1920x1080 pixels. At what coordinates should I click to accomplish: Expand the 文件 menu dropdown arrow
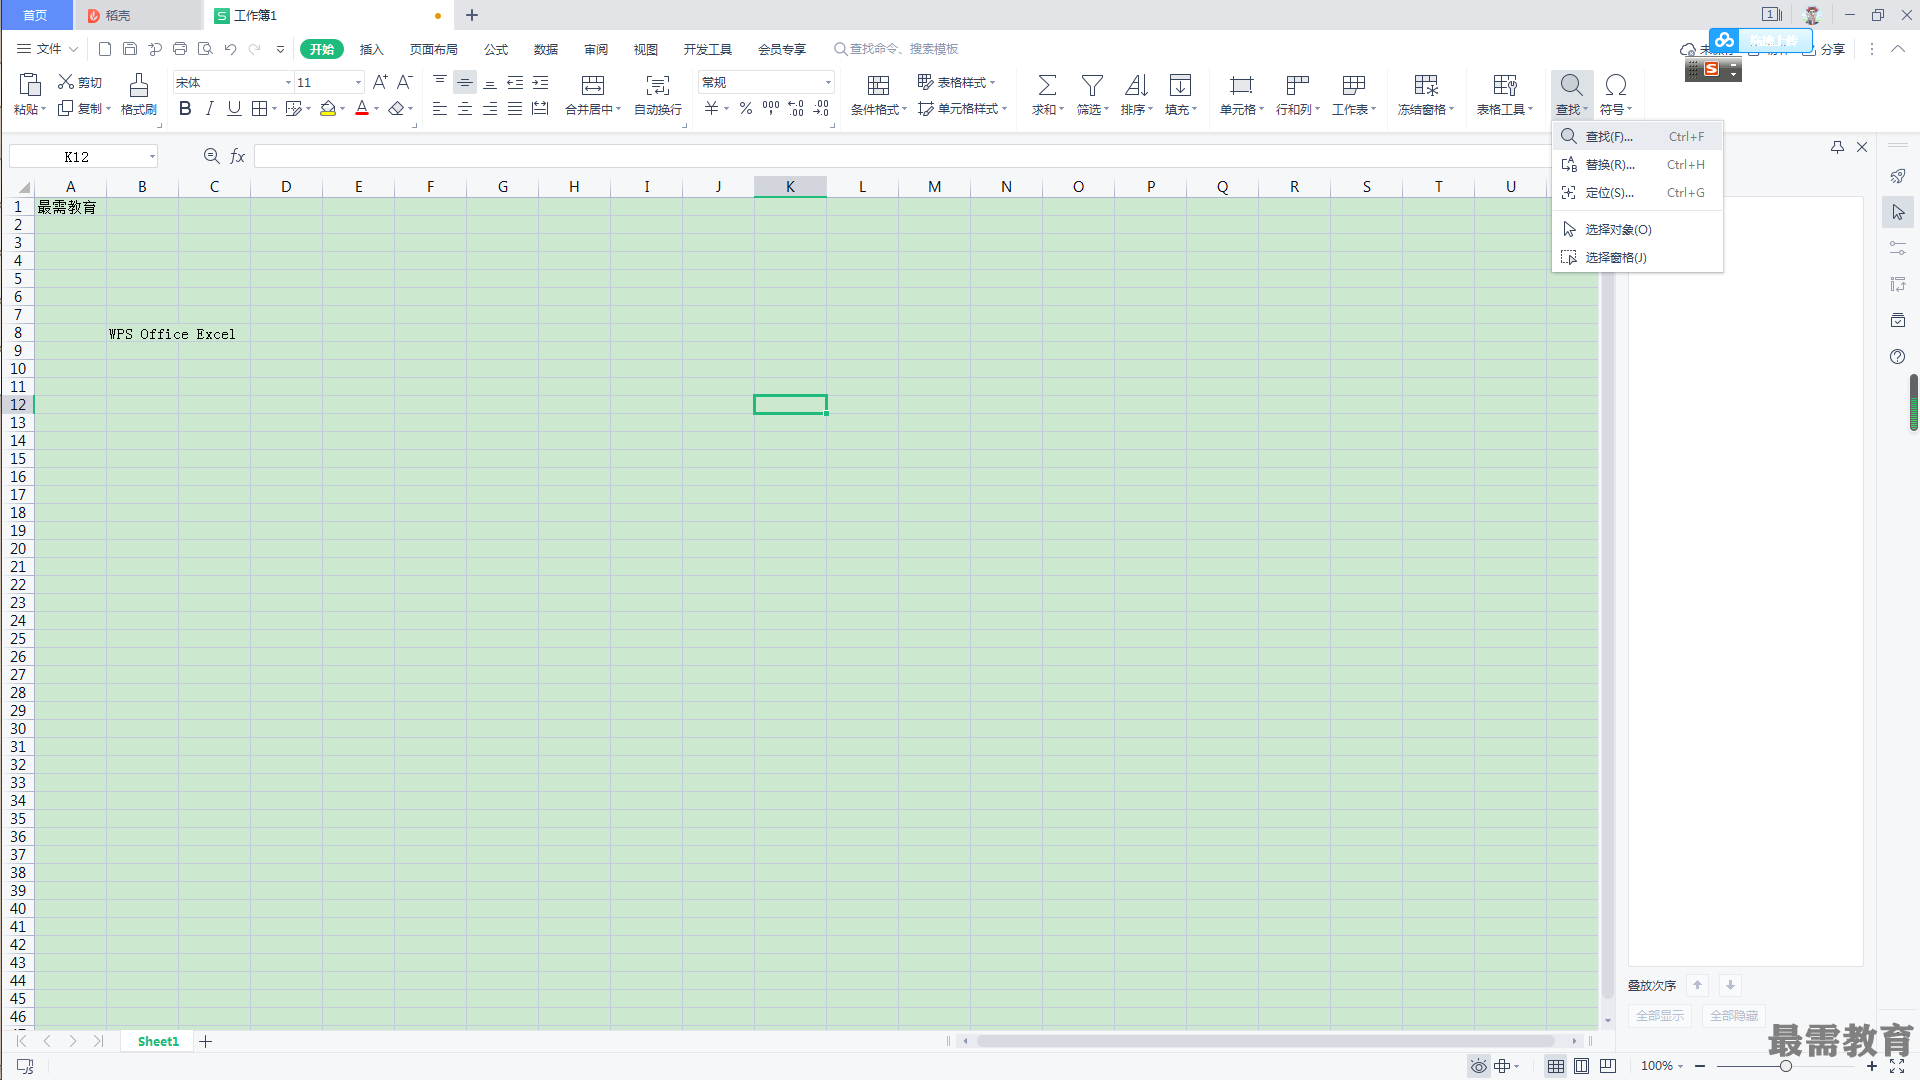tap(73, 49)
